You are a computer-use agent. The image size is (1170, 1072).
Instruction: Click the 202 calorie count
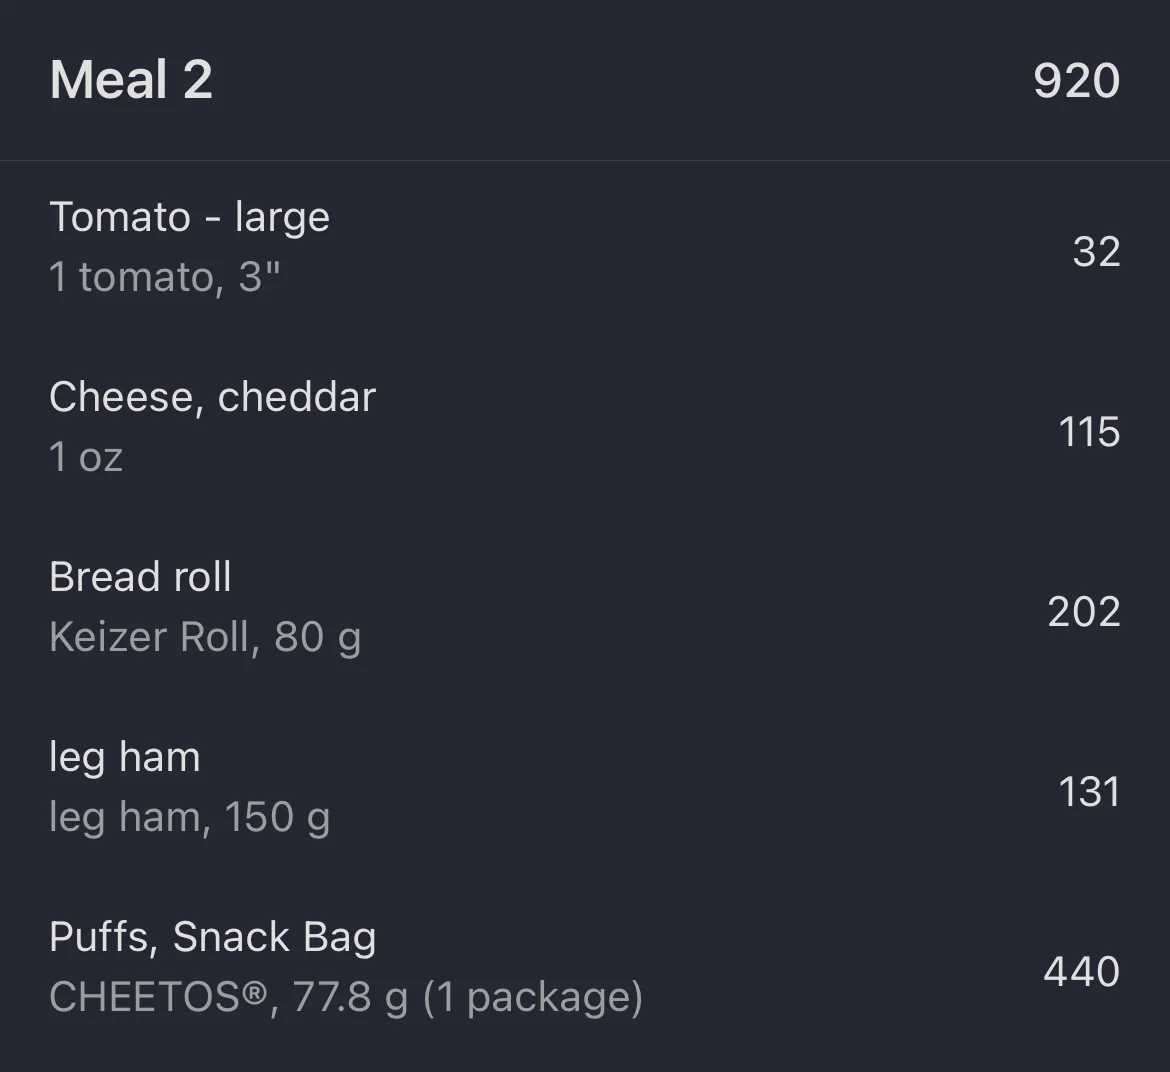pos(1084,612)
